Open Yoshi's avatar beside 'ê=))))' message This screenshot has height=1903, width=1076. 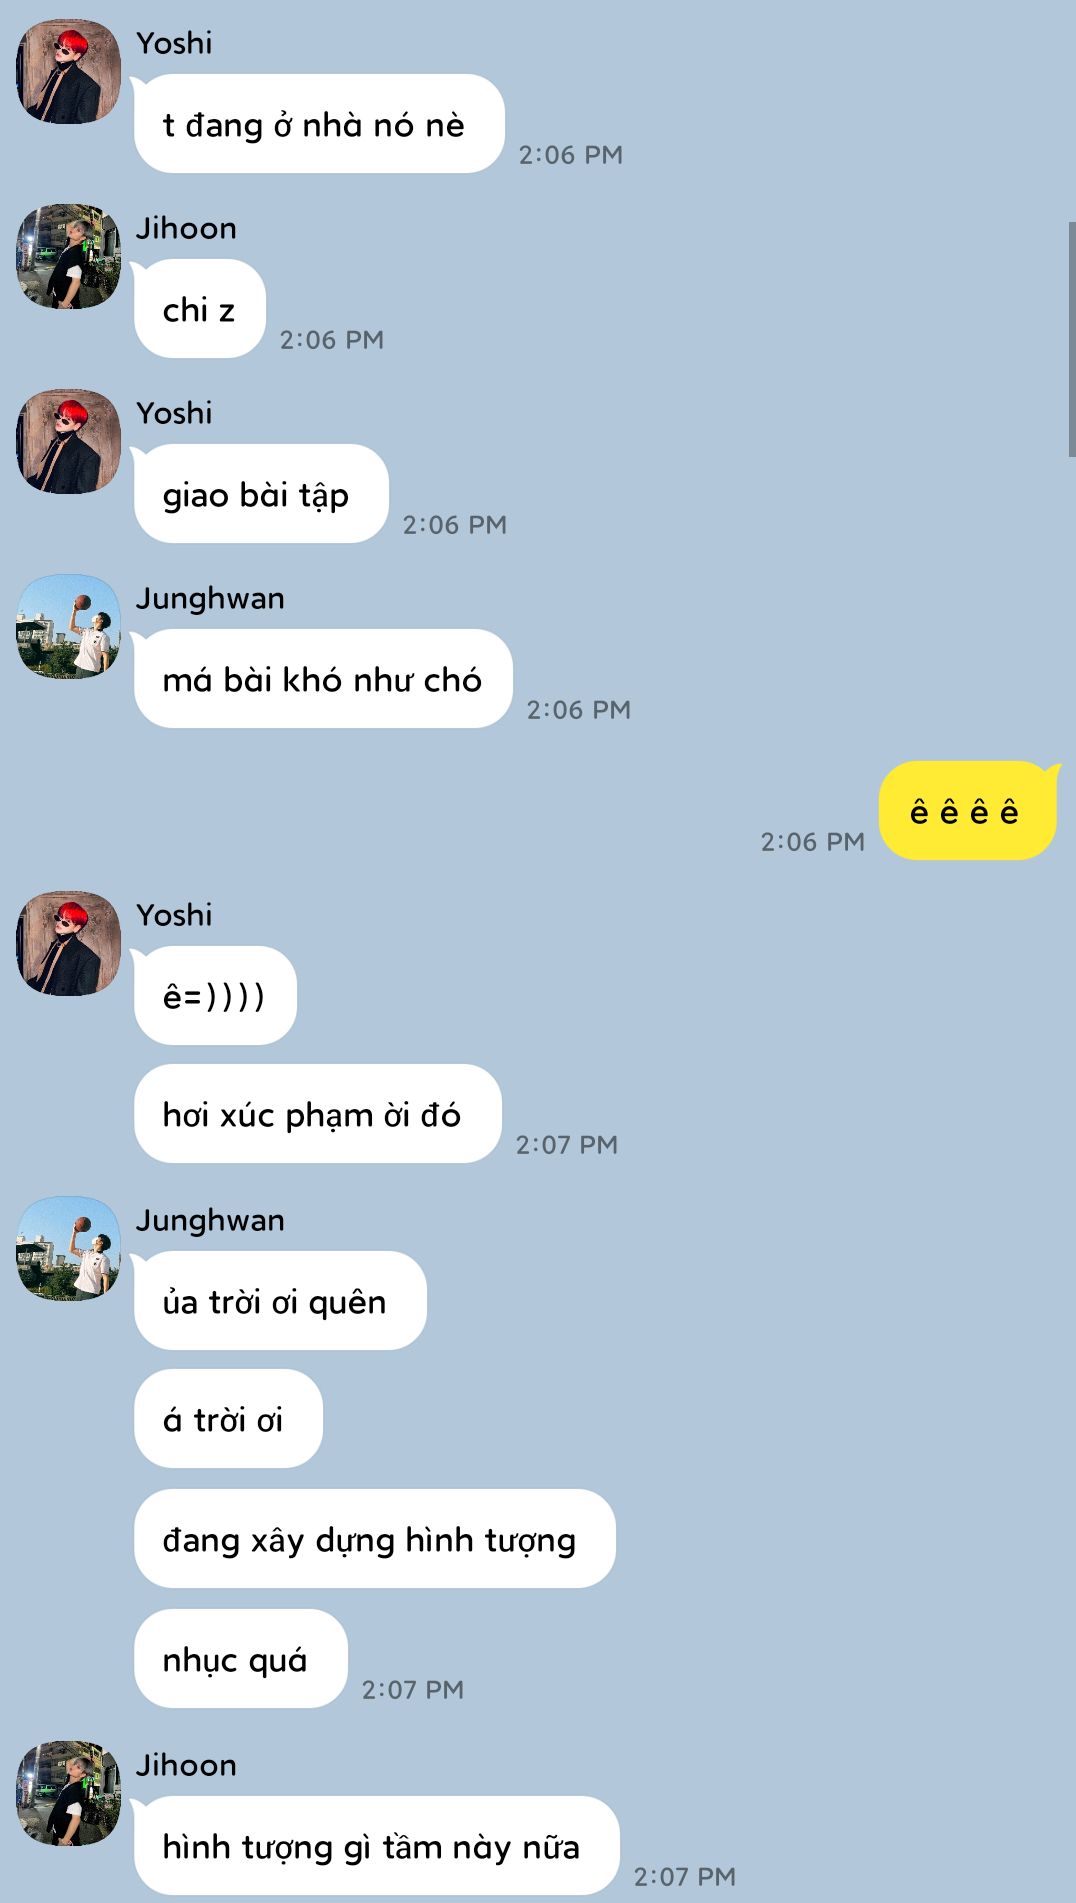68,943
